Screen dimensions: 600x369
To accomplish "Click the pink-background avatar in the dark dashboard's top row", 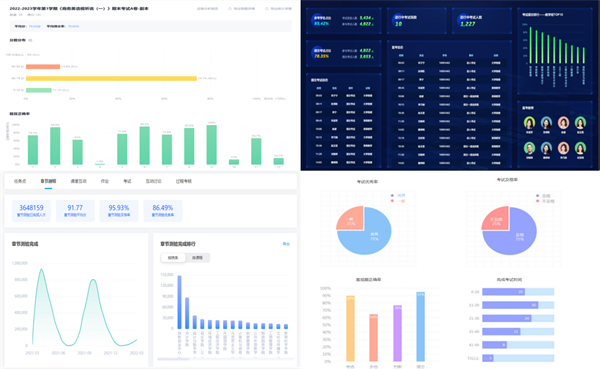I will pyautogui.click(x=563, y=123).
